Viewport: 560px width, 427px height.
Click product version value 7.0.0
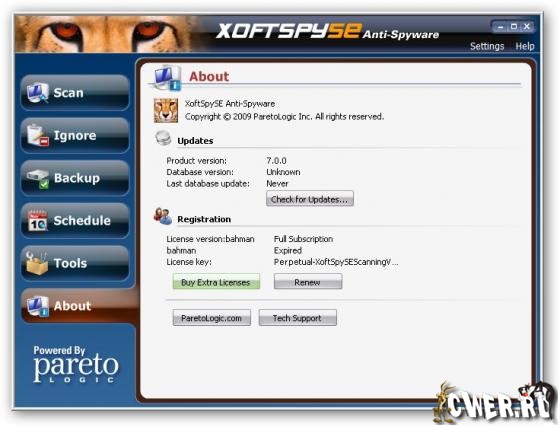[x=276, y=161]
